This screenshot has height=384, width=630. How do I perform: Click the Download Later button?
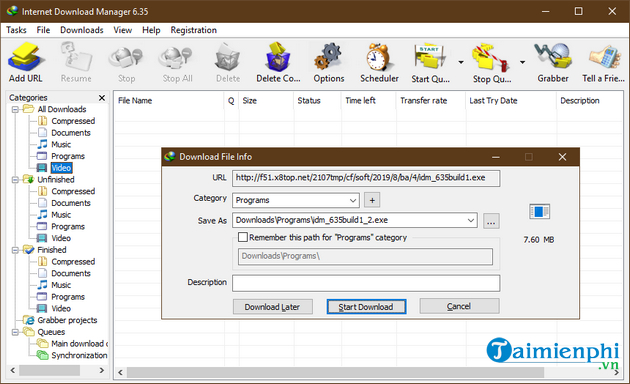[x=272, y=307]
